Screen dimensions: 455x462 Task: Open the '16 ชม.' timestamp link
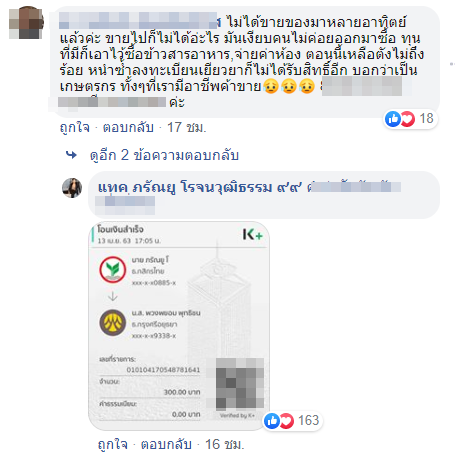[x=225, y=444]
